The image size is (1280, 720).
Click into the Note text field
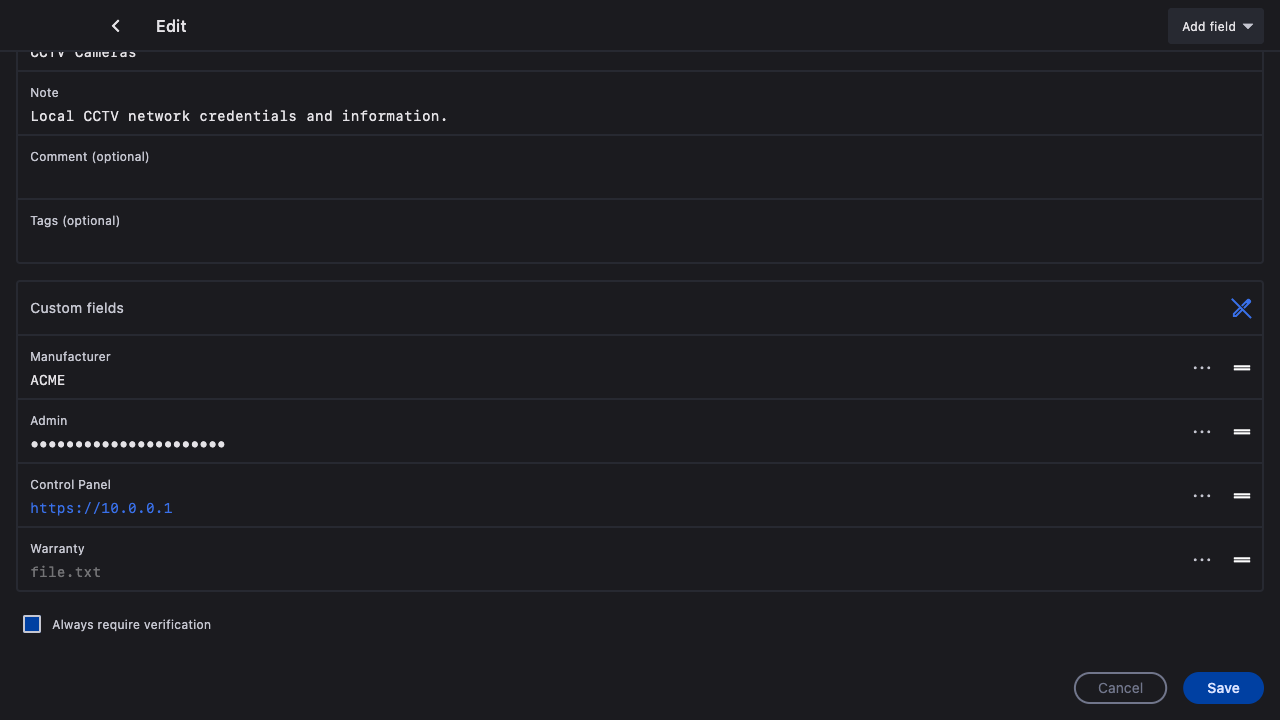point(400,116)
